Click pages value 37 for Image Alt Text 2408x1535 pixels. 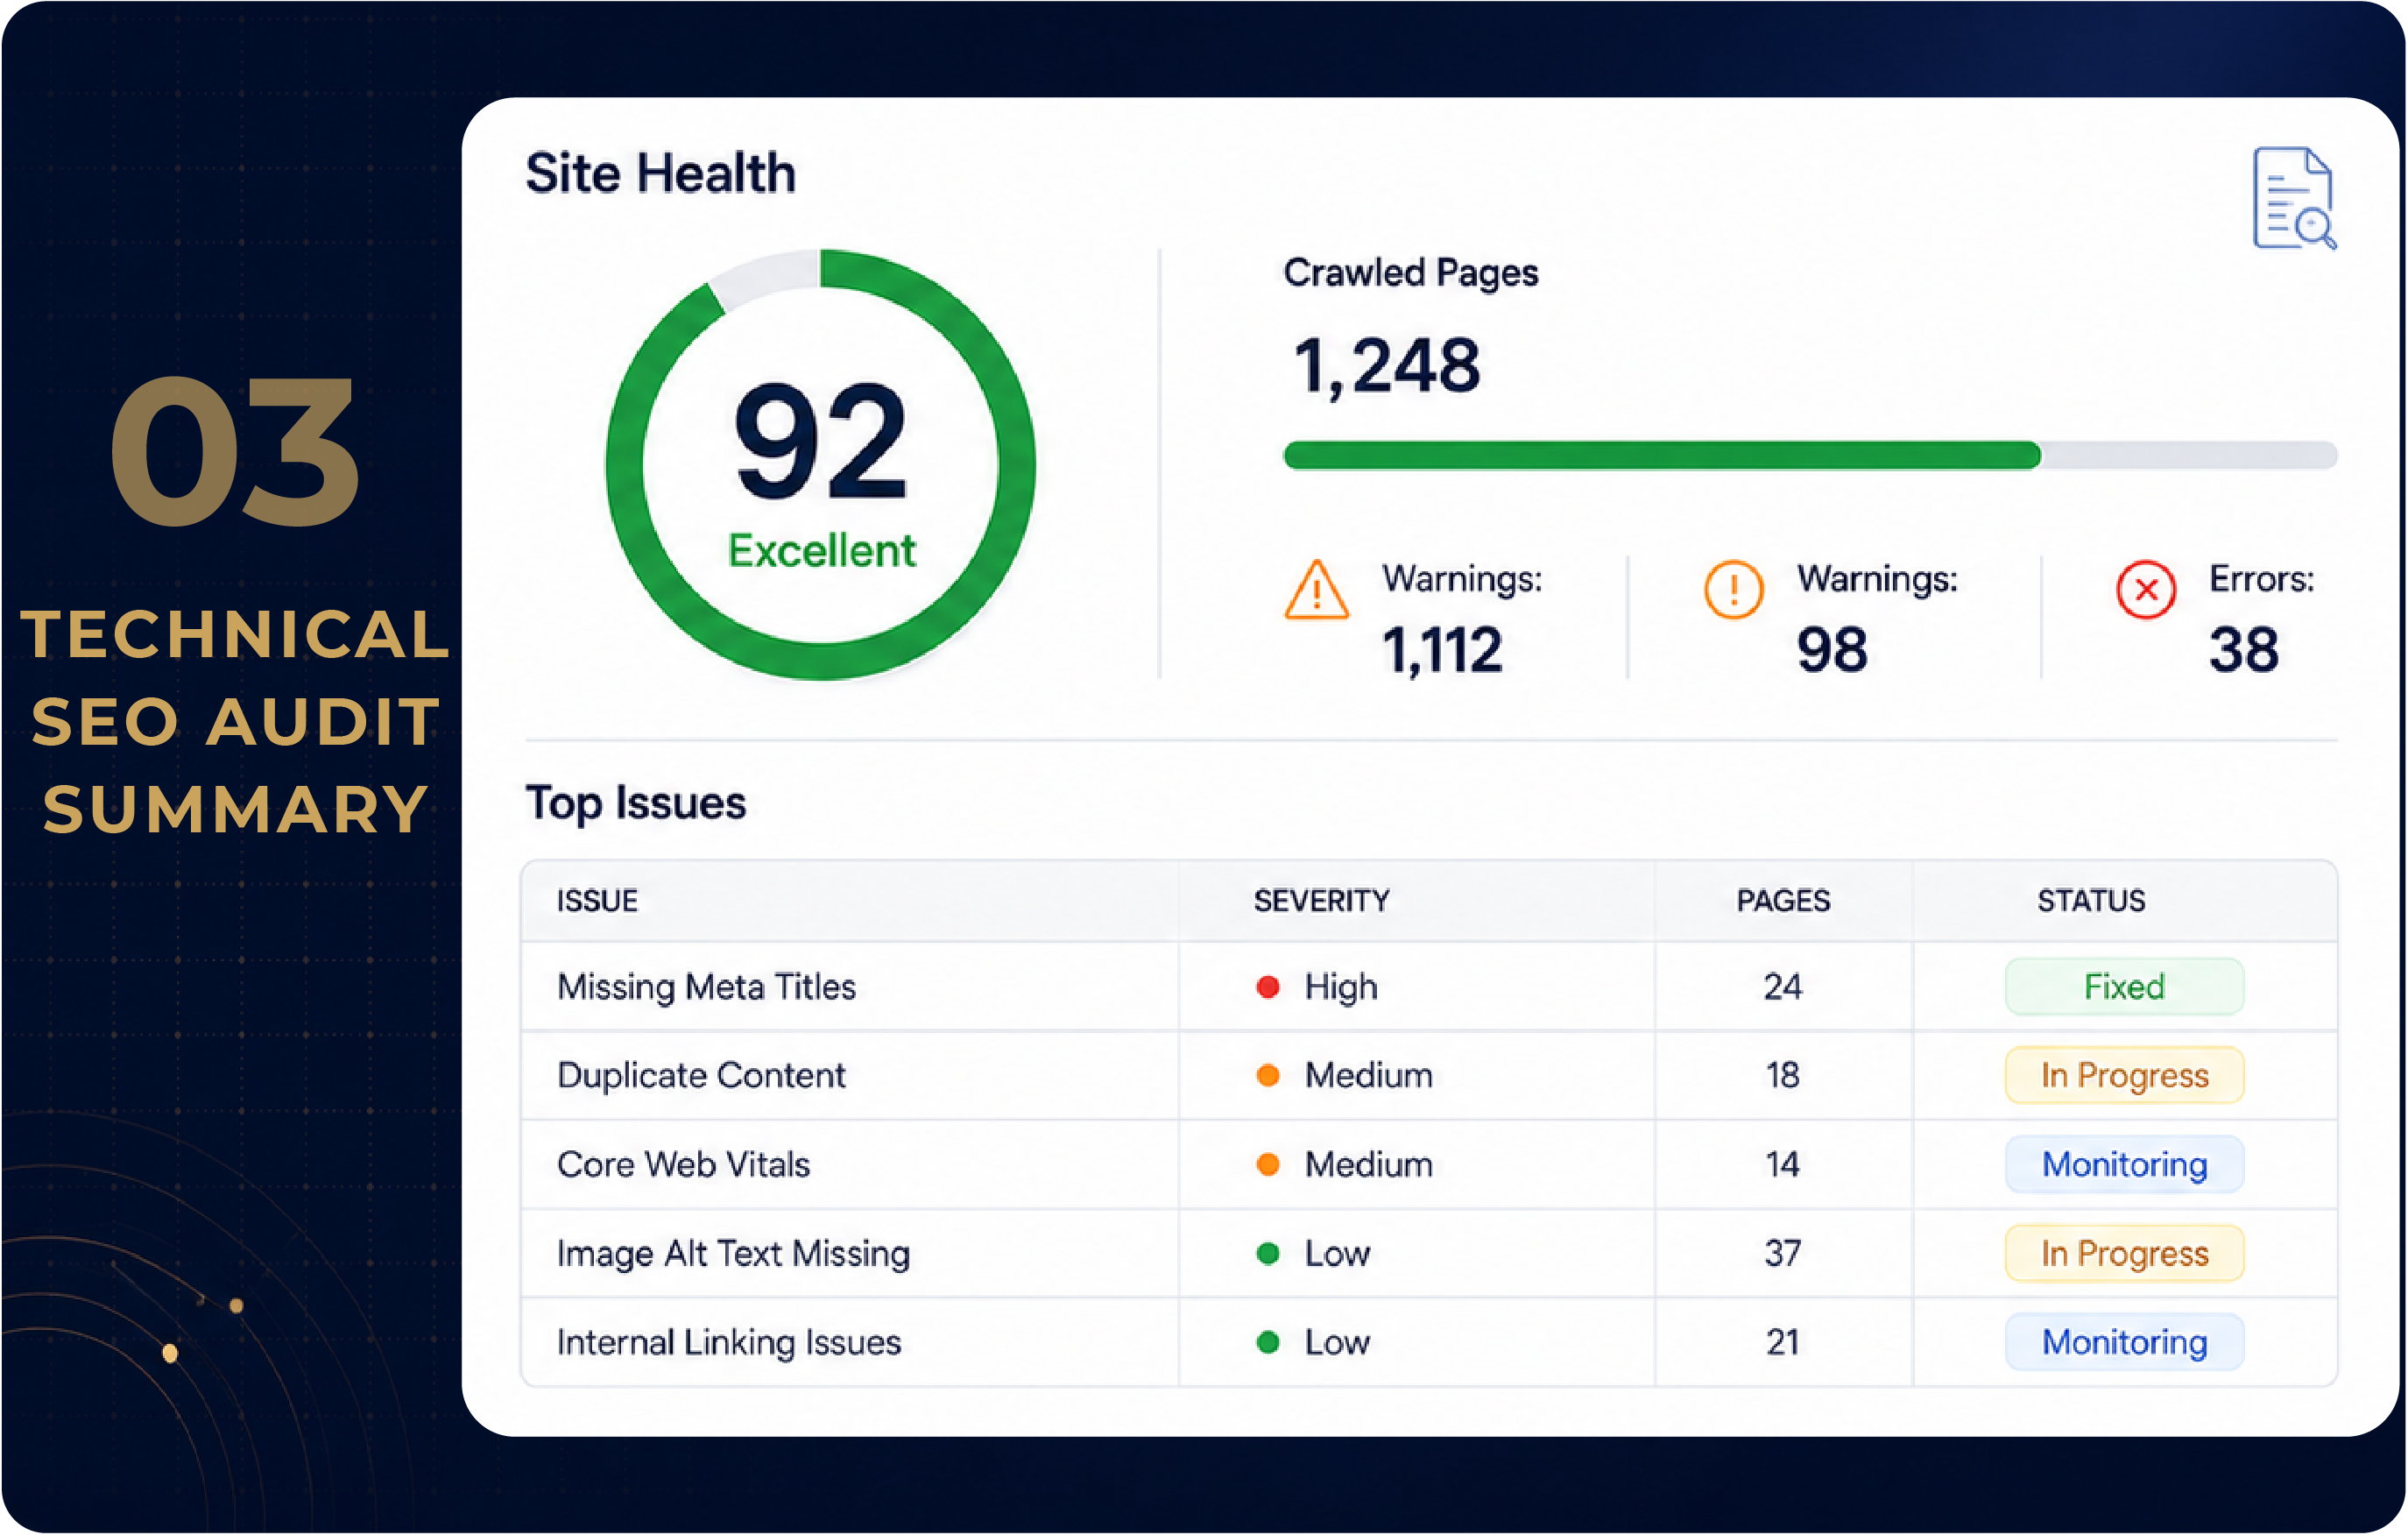click(1783, 1254)
